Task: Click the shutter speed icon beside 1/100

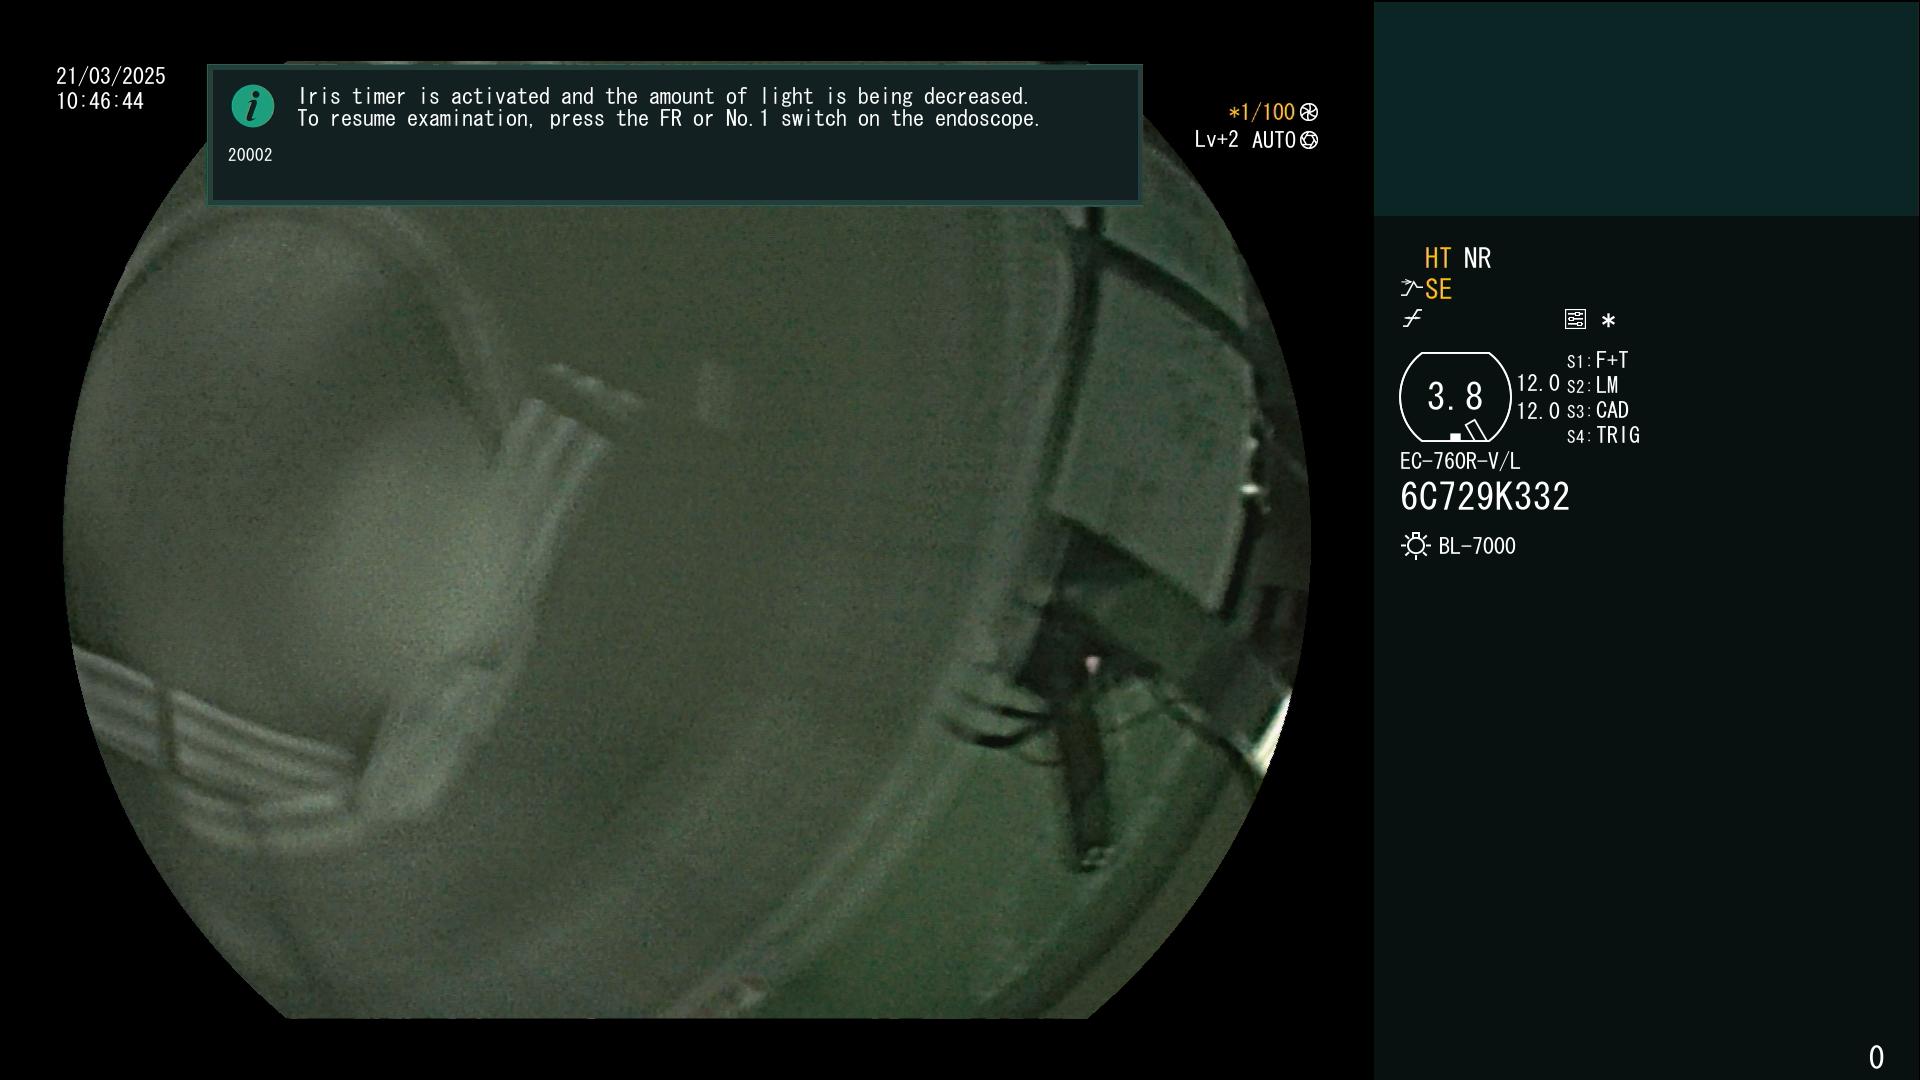Action: (x=1309, y=112)
